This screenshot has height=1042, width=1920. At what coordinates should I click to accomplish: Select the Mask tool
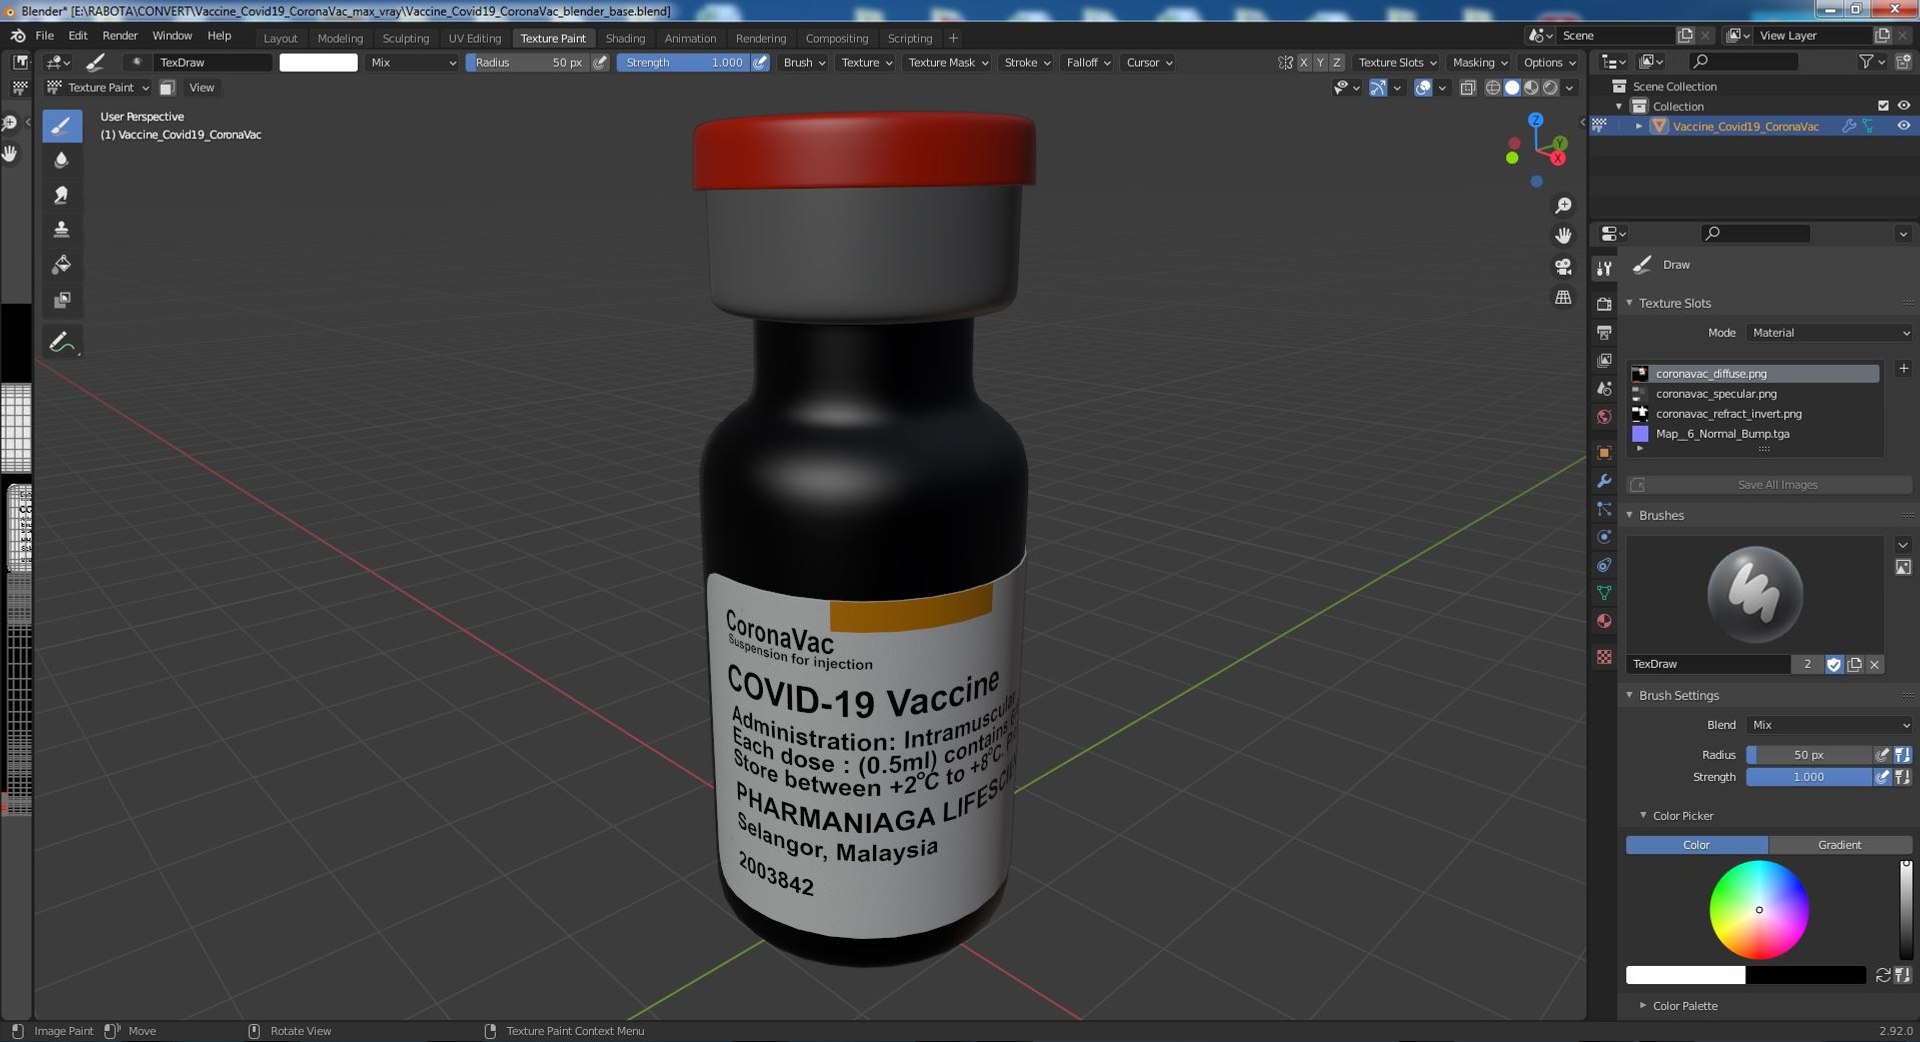click(61, 300)
